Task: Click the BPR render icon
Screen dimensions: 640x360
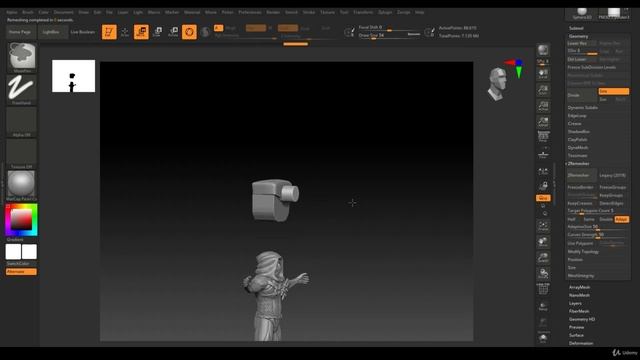Action: click(543, 50)
